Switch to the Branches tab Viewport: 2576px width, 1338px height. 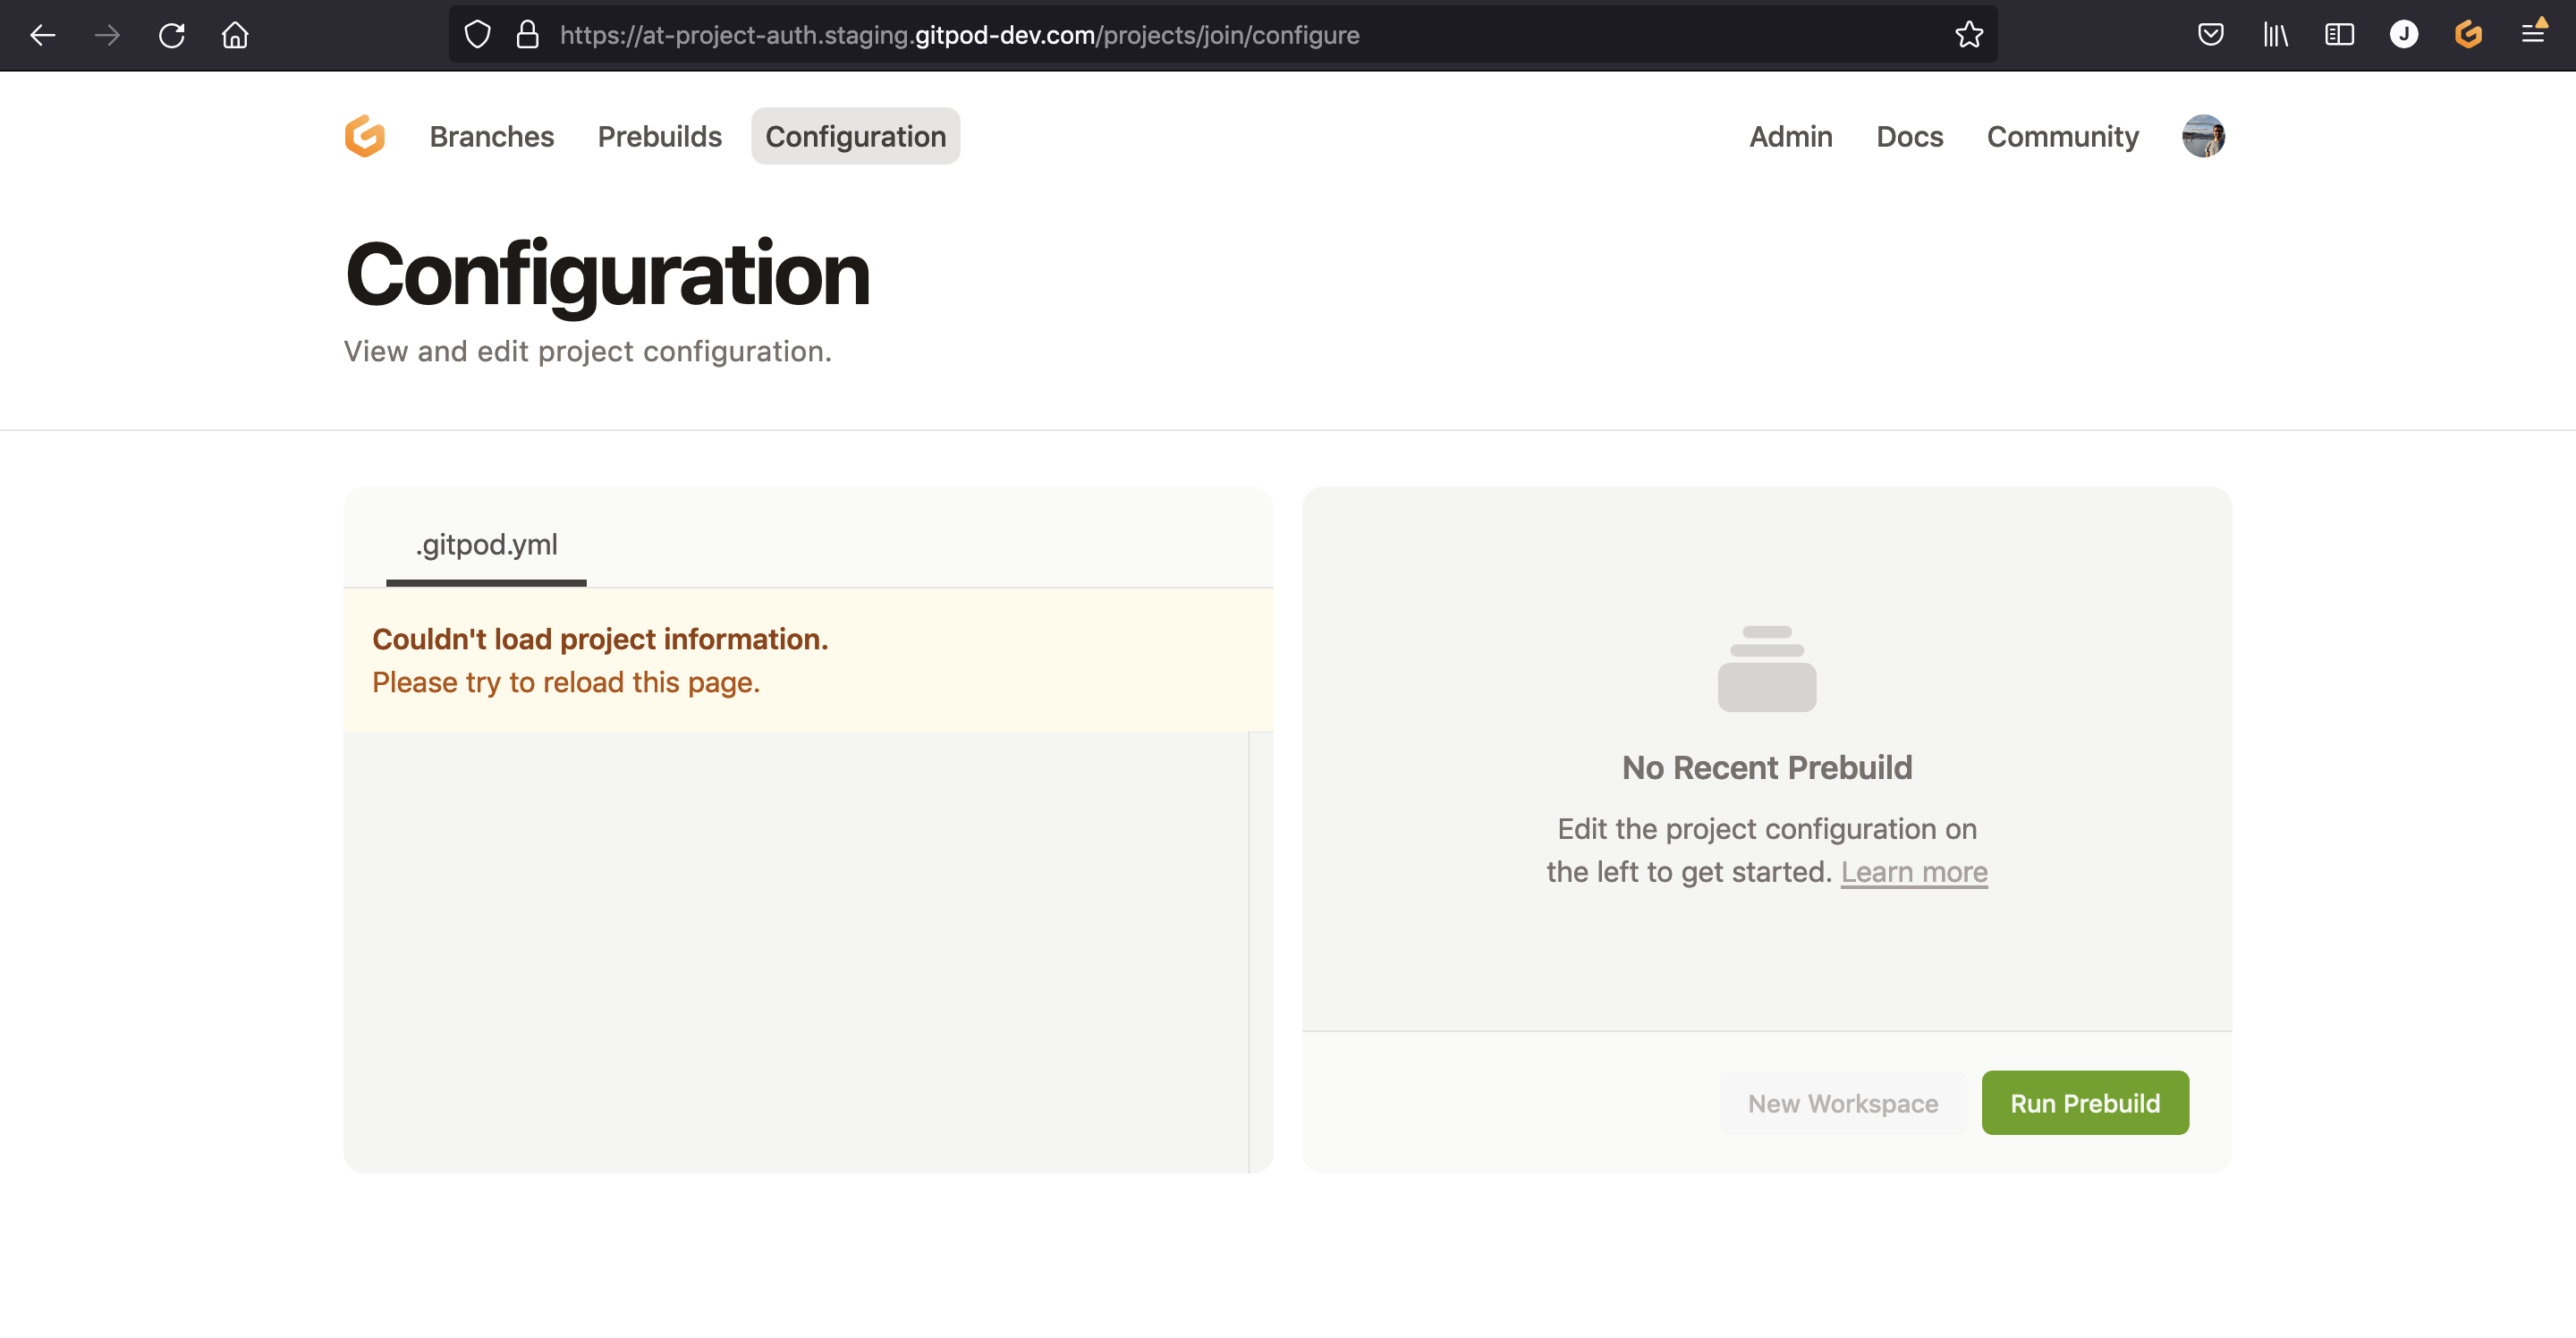point(491,137)
